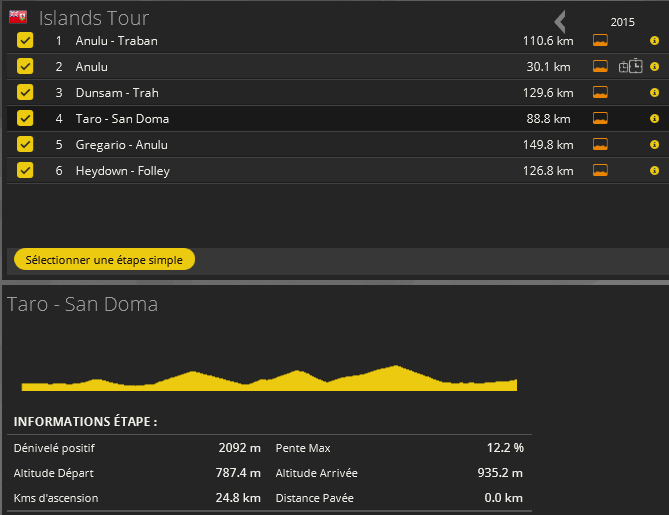Click the 2015 year label
The image size is (669, 515).
click(x=622, y=22)
